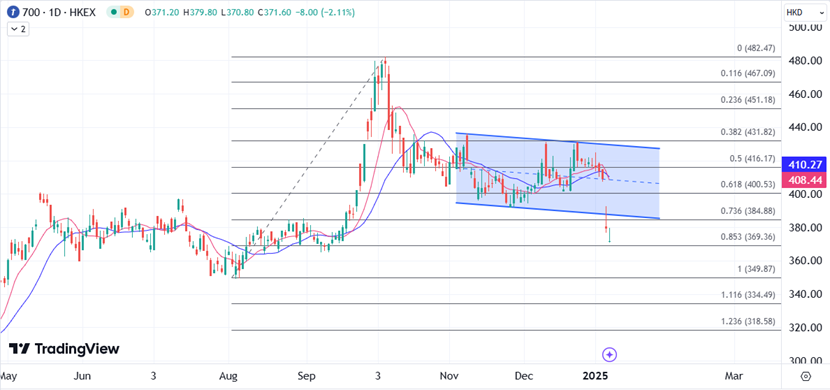Click the 340.00 price scale label
Viewport: 830px width, 390px height.
(x=804, y=295)
